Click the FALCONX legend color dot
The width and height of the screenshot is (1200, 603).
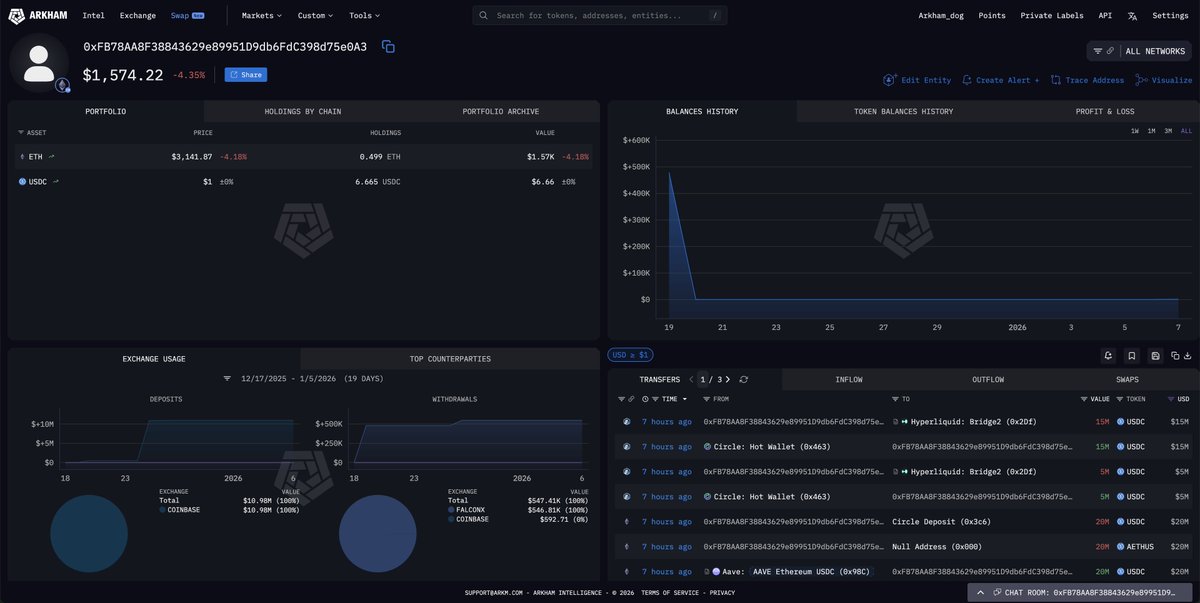(452, 510)
